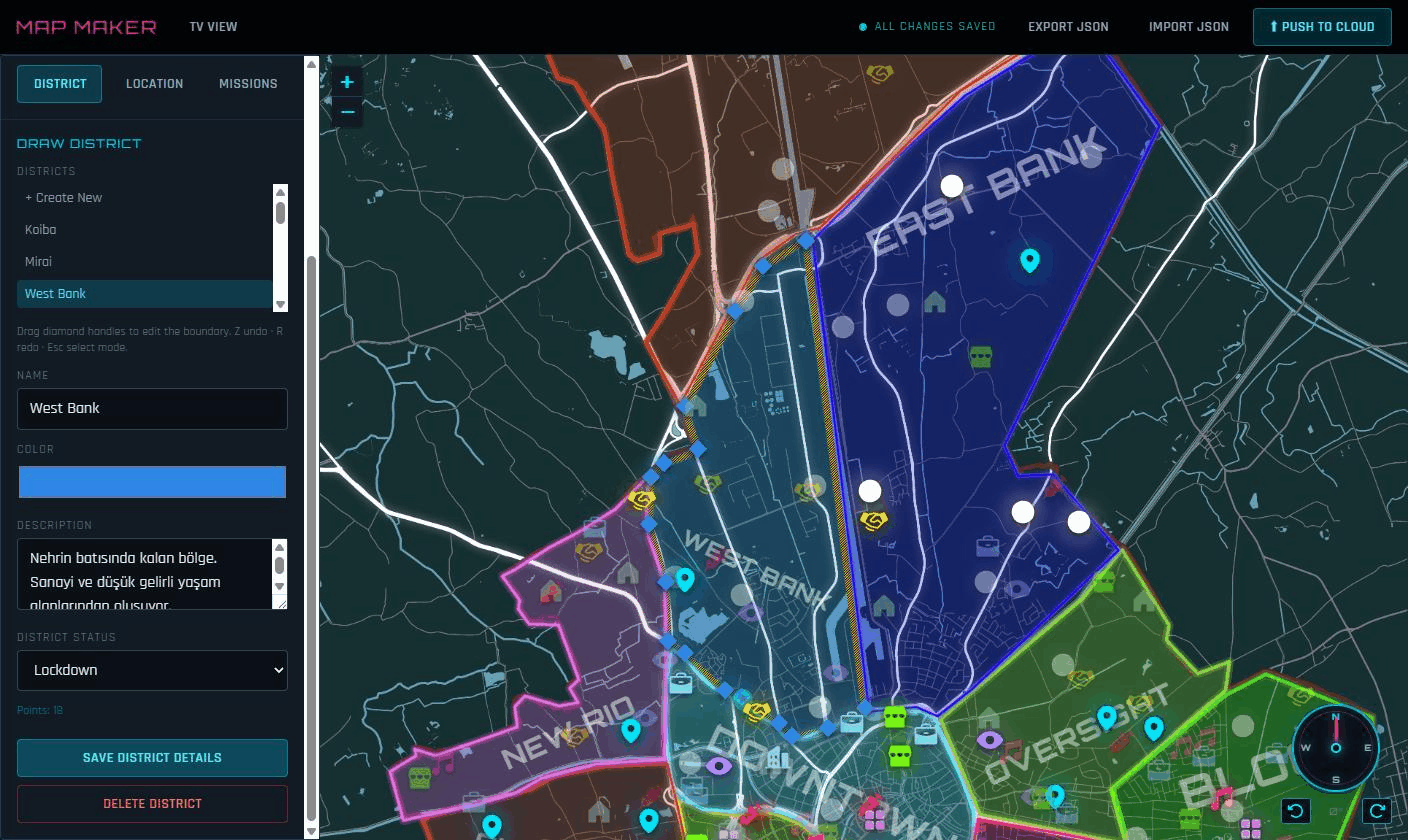1408x840 pixels.
Task: Click the compass widget on the map
Action: tap(1335, 748)
